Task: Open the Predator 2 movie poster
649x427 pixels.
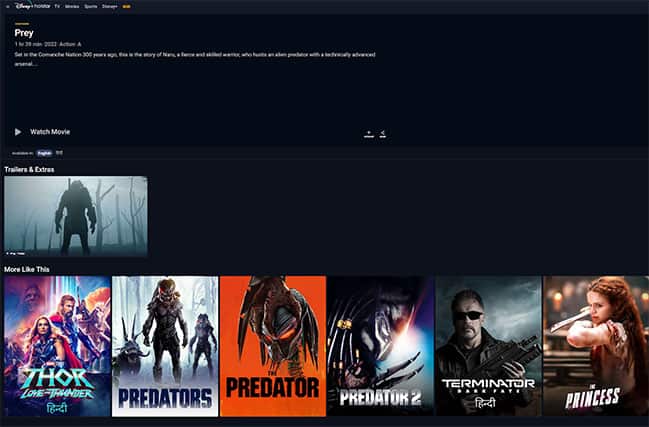Action: (381, 346)
